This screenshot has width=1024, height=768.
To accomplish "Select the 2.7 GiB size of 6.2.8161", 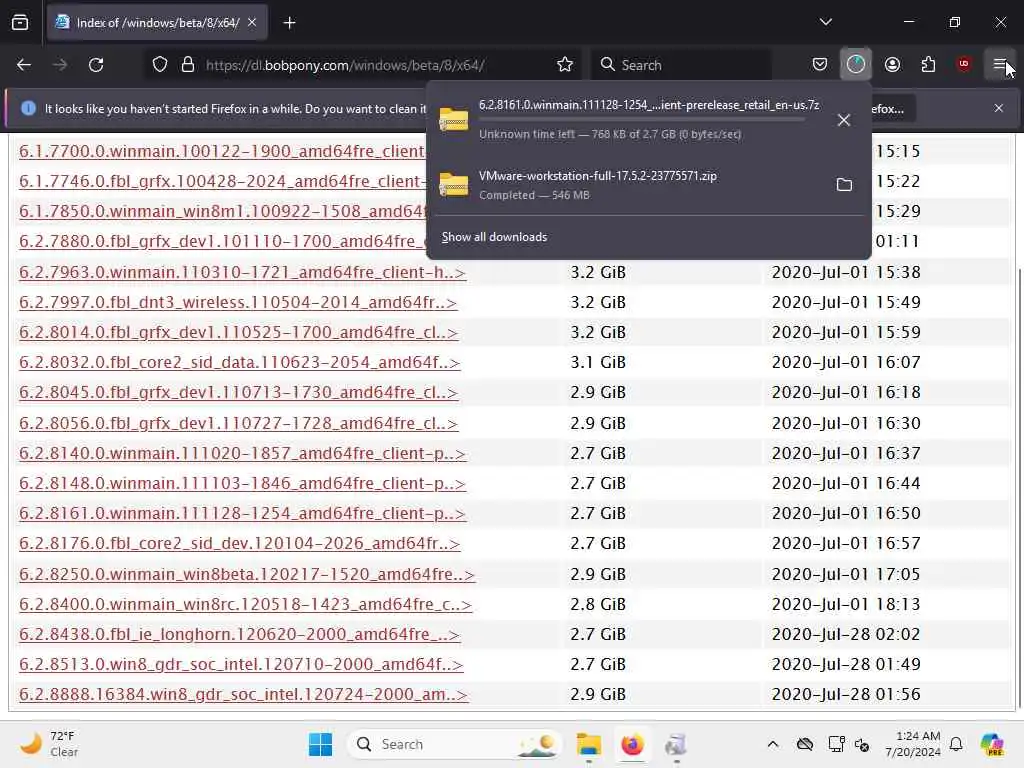I will [x=598, y=513].
